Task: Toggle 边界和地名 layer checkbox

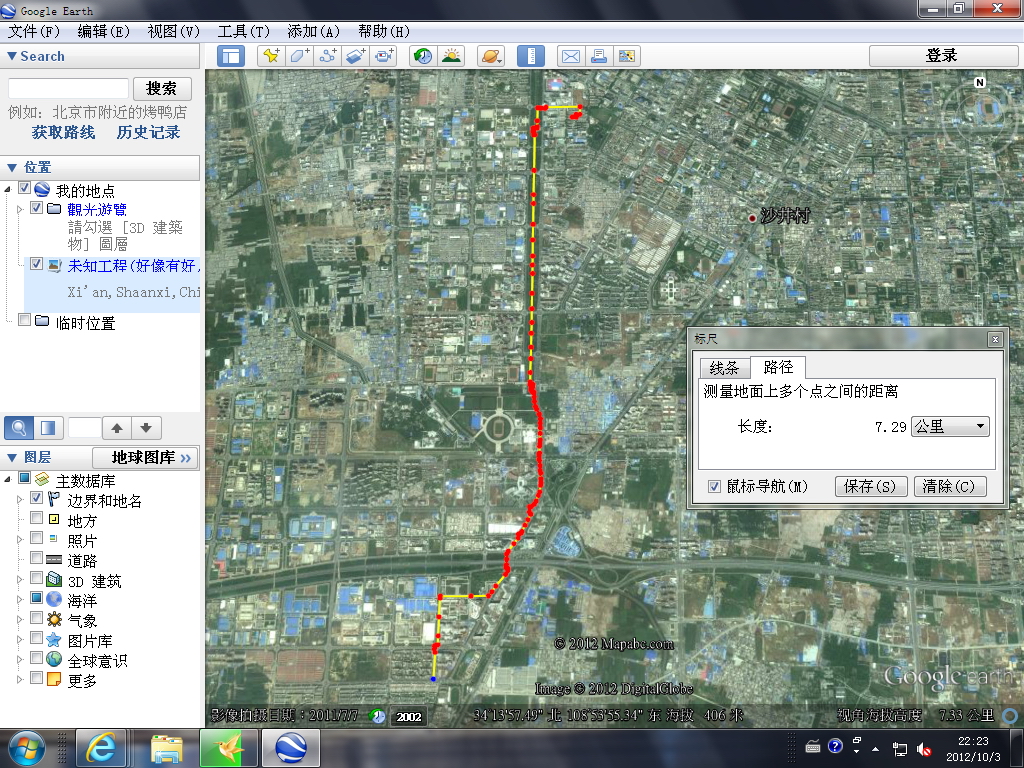Action: pos(36,498)
